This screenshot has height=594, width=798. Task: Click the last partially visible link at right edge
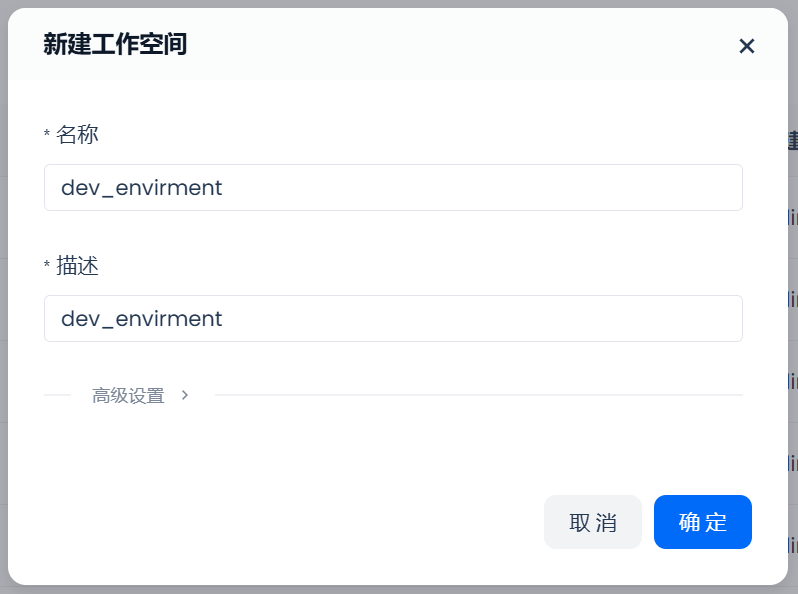pyautogui.click(x=793, y=545)
